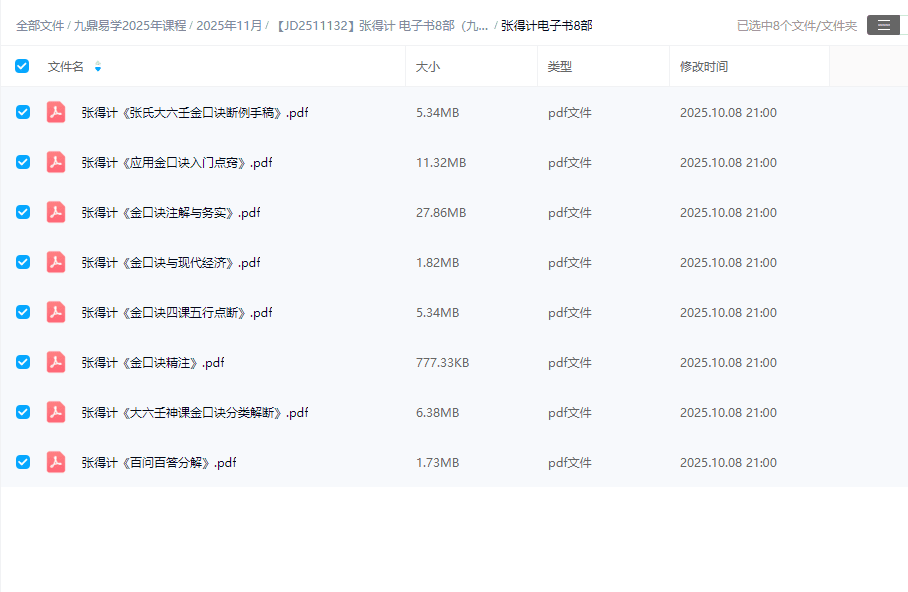The image size is (908, 592).
Task: Sort files by 修改时间 column
Action: click(x=704, y=67)
